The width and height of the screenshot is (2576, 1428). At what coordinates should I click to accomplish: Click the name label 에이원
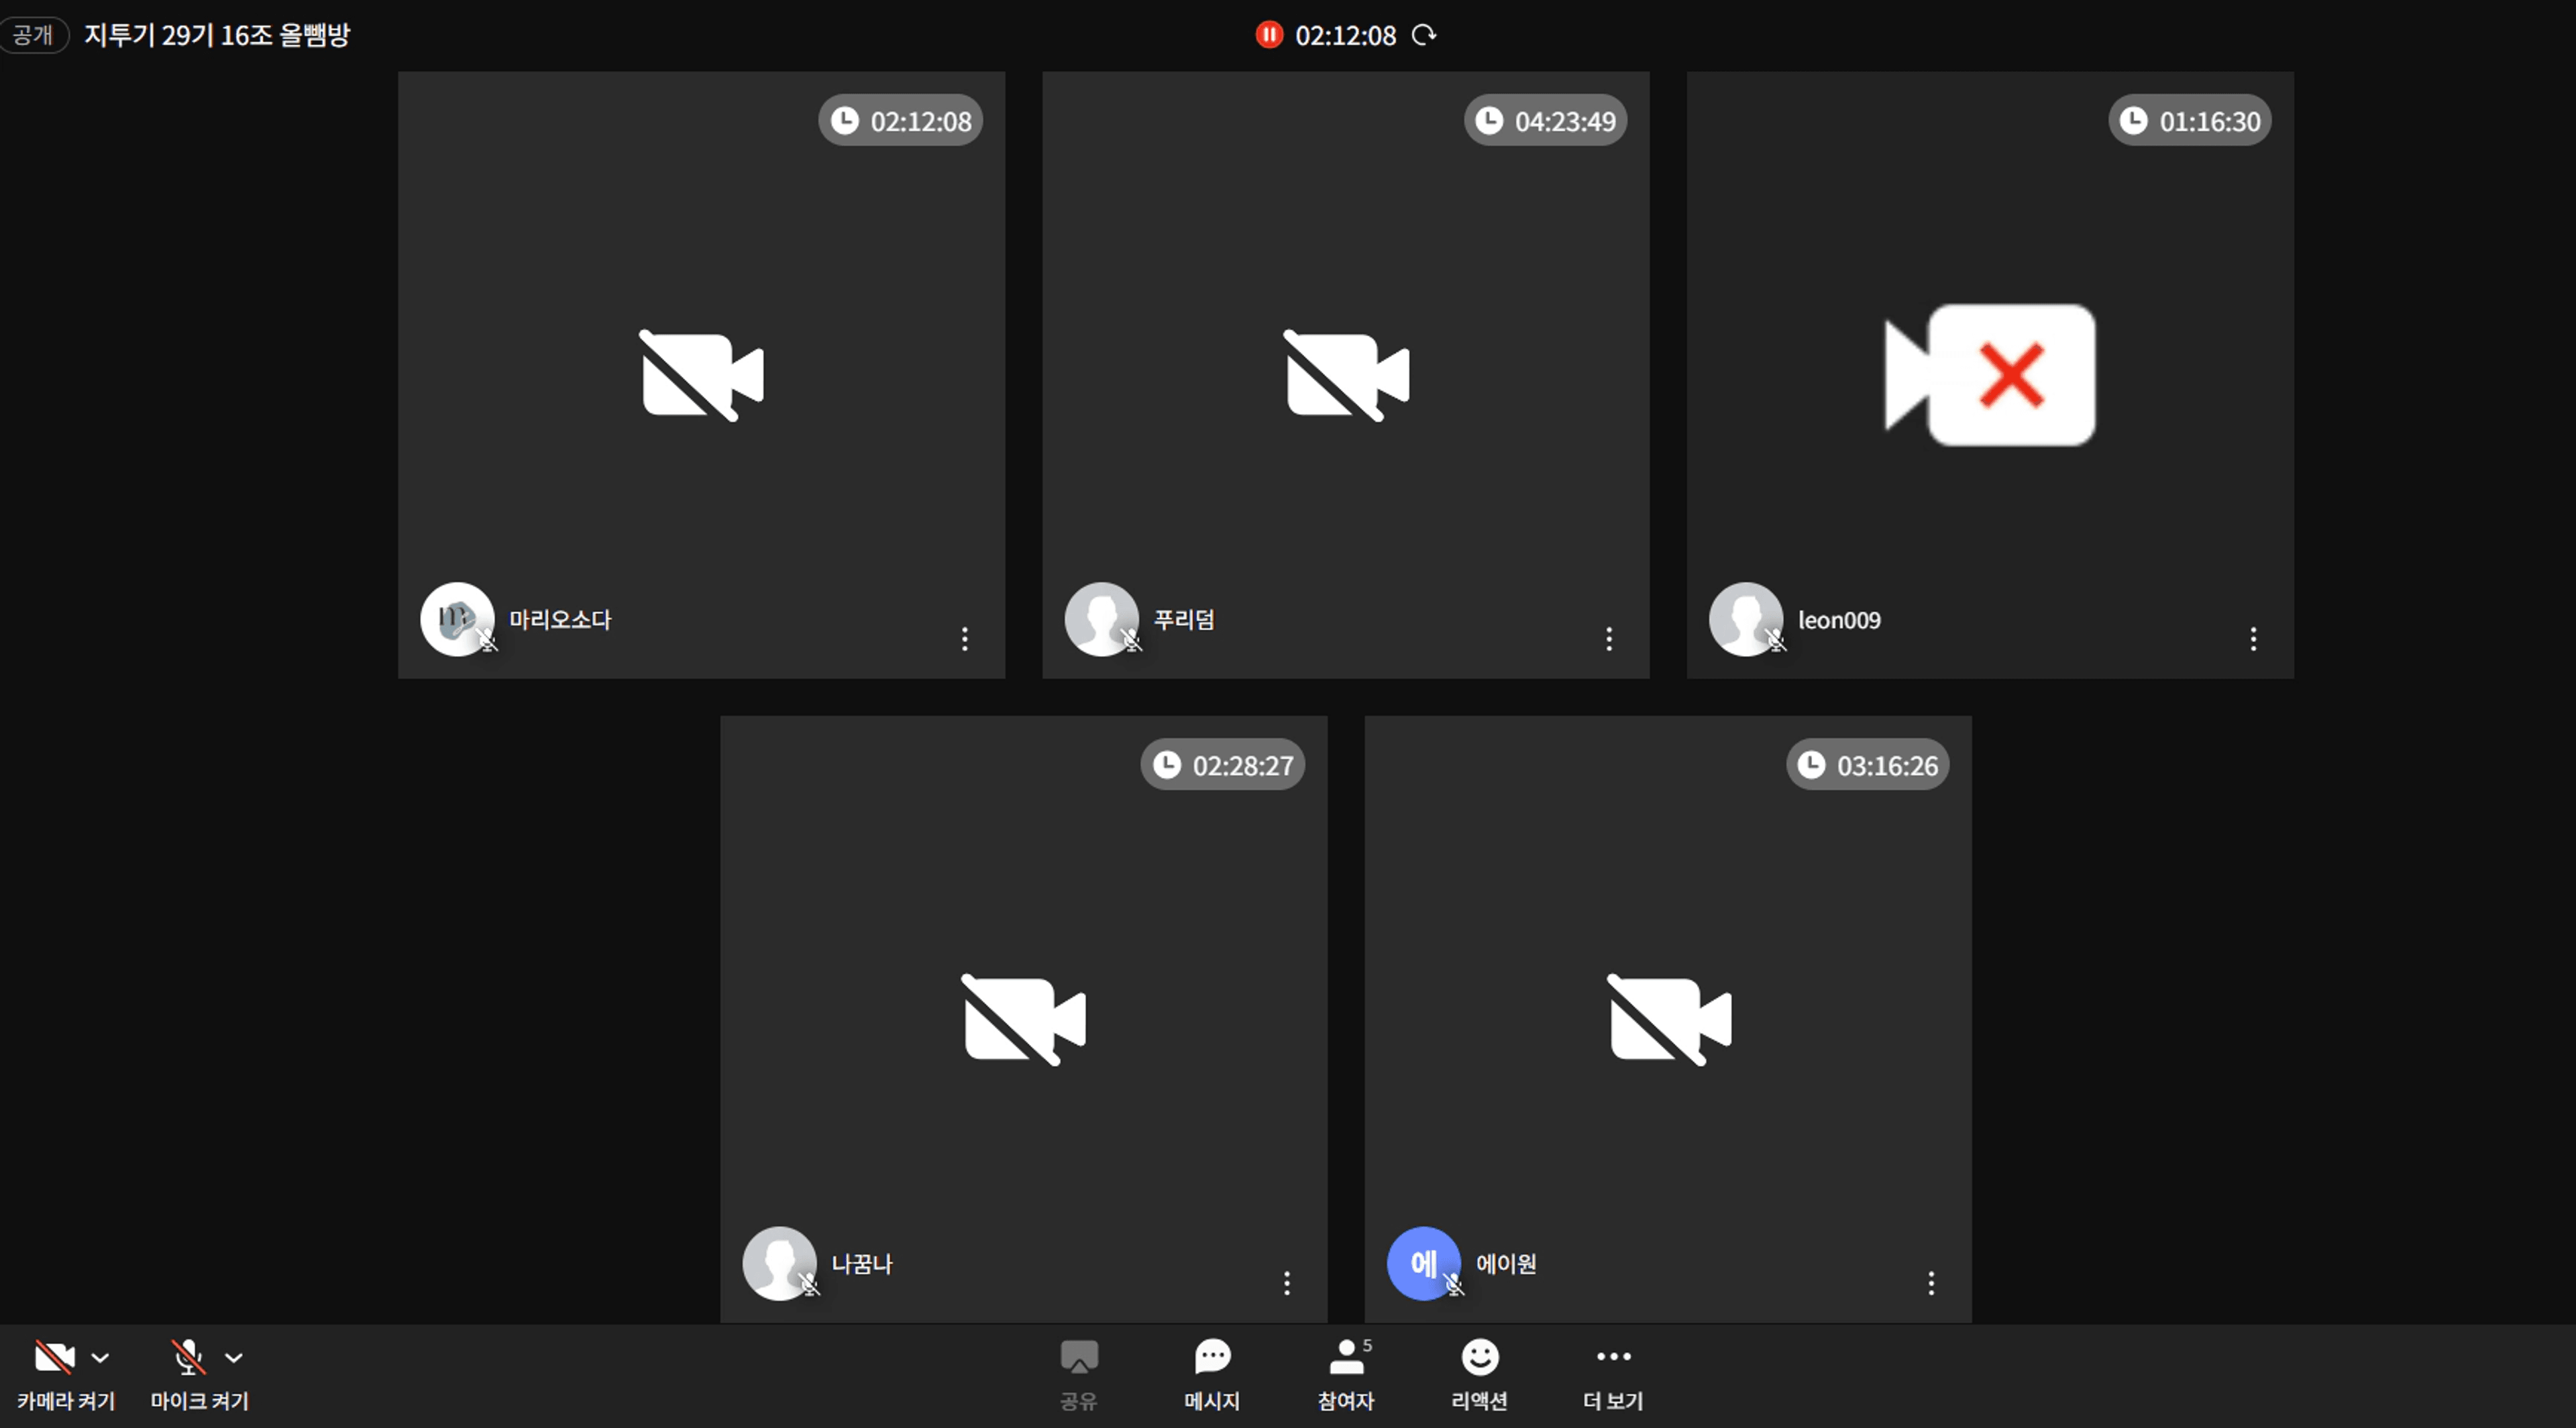coord(1506,1263)
